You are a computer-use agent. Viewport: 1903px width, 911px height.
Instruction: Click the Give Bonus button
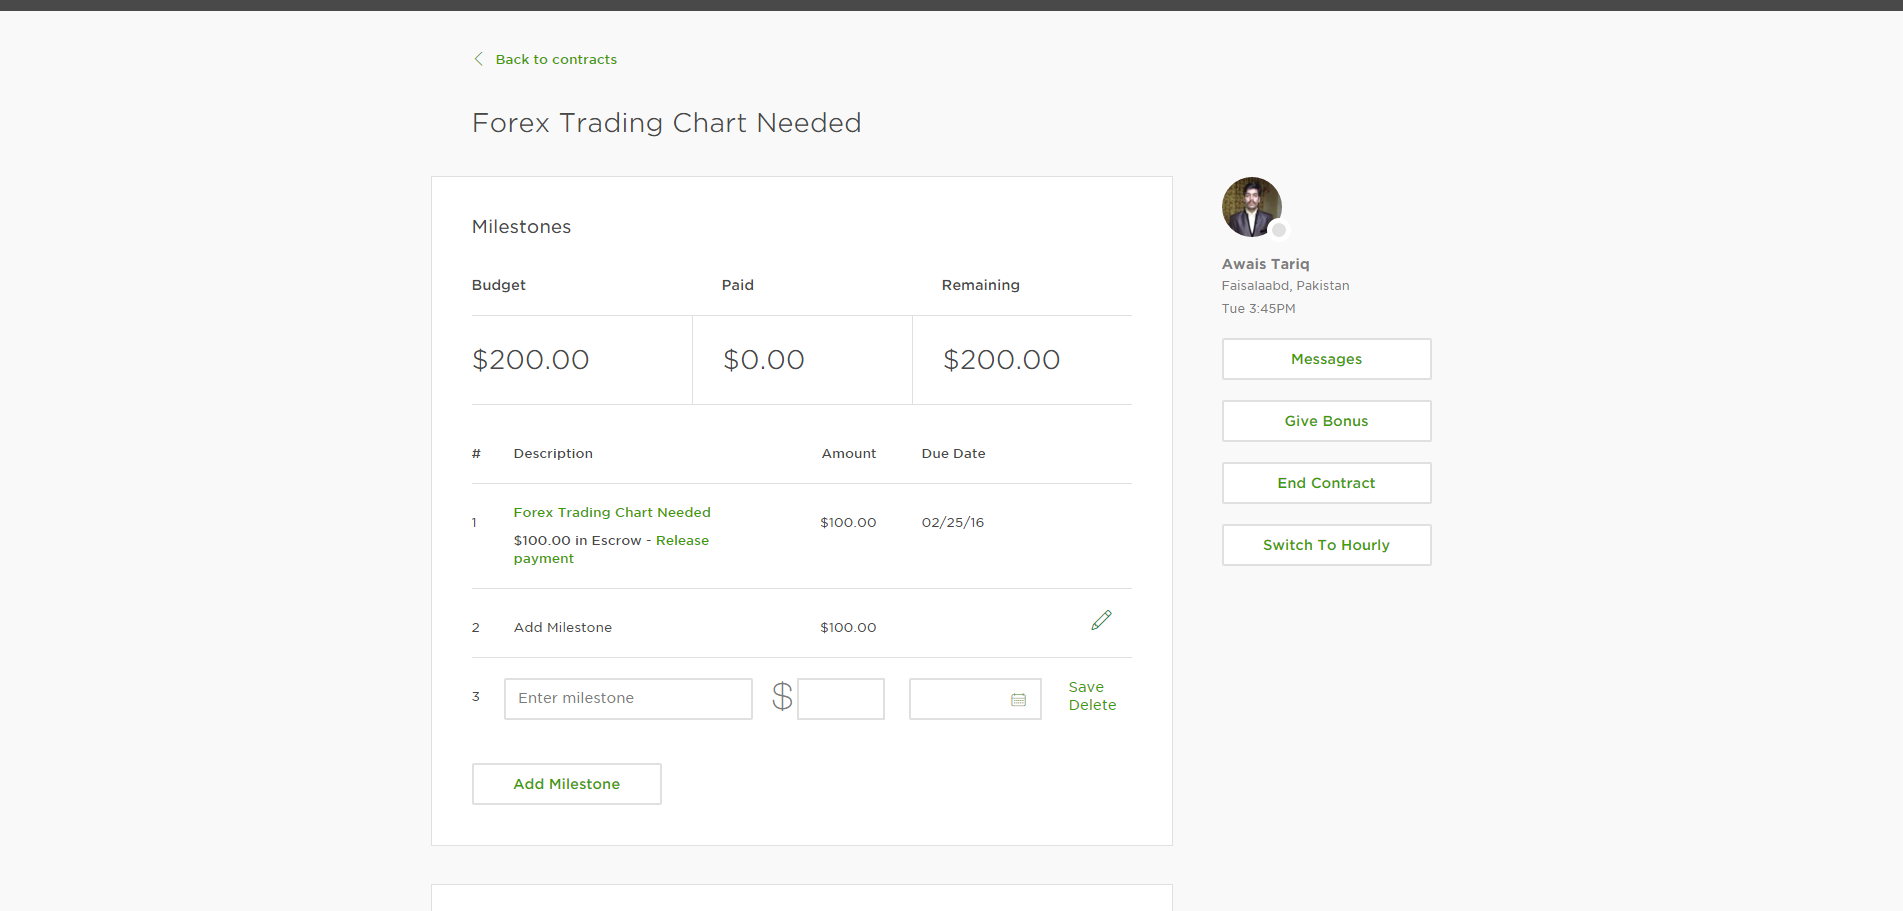[x=1326, y=421]
